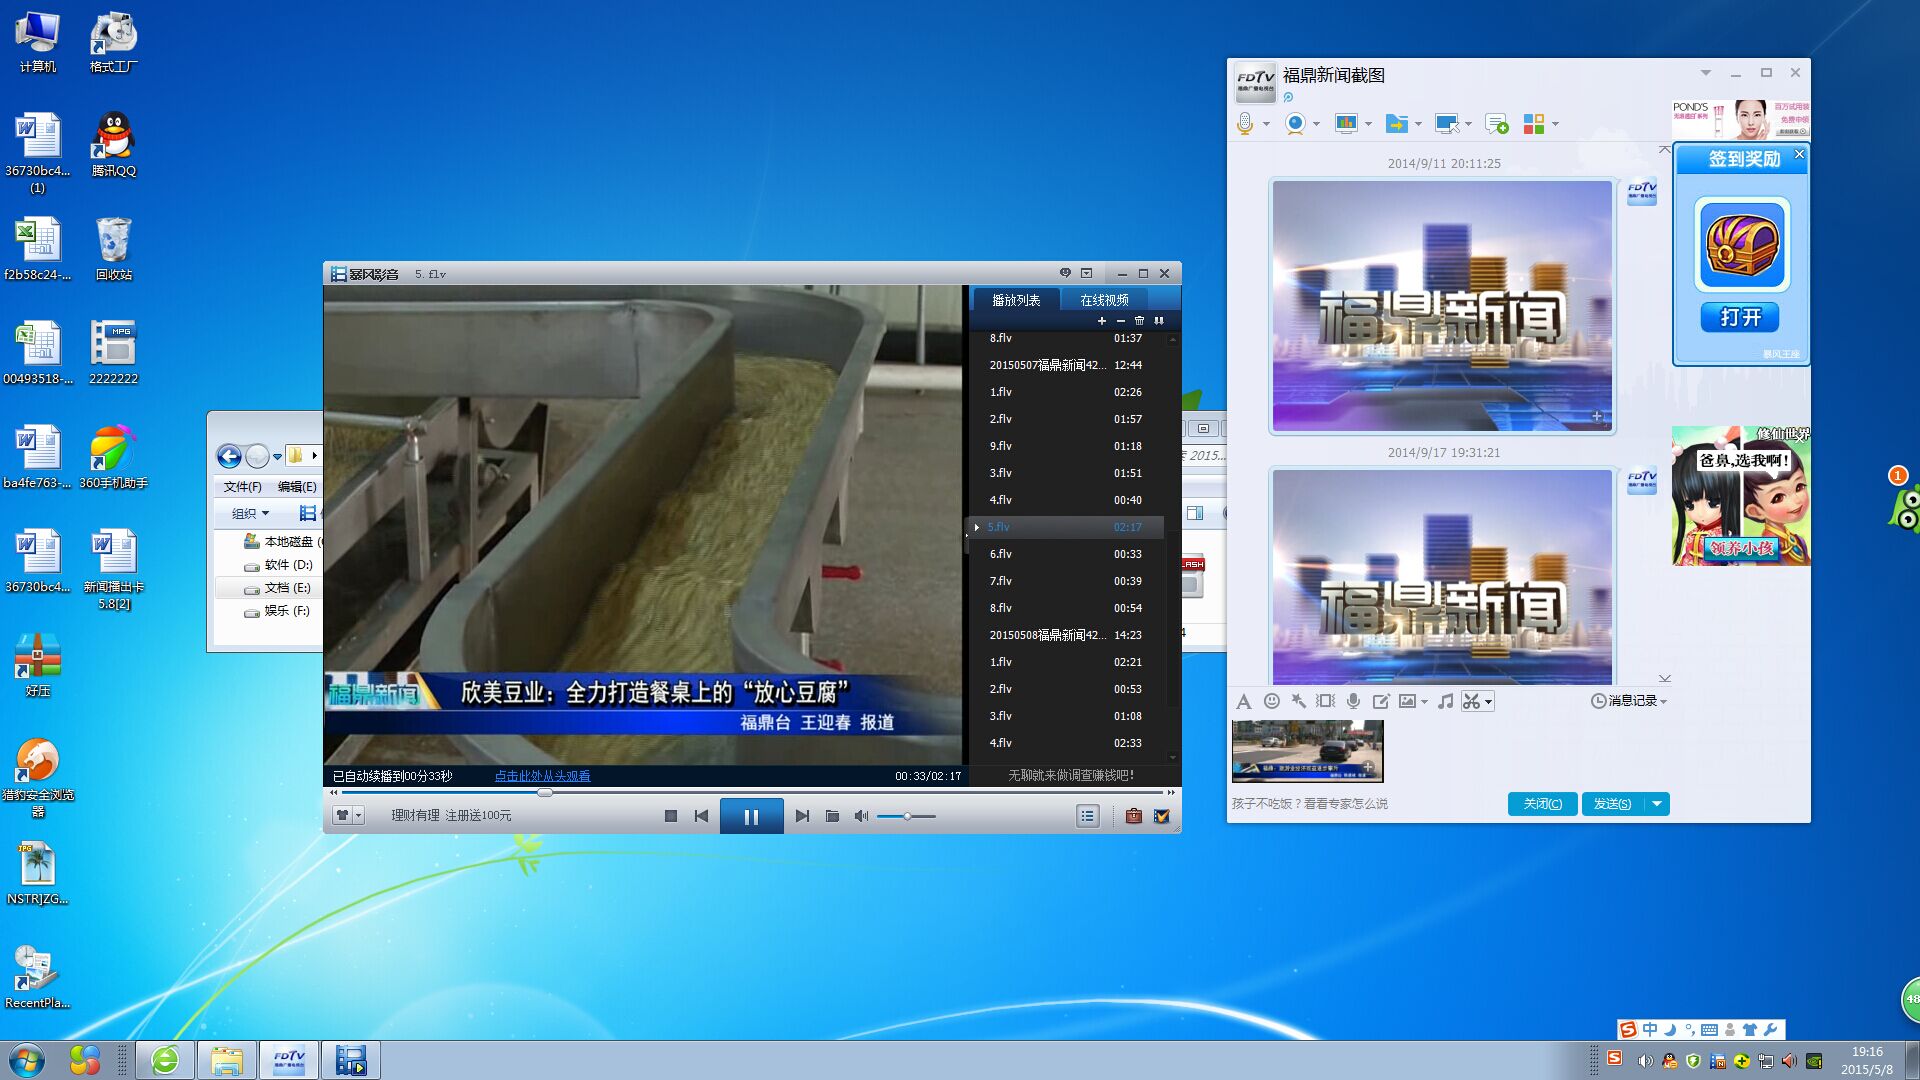Expand screenshot scissors dropdown arrow
This screenshot has width=1920, height=1080.
coord(1488,702)
